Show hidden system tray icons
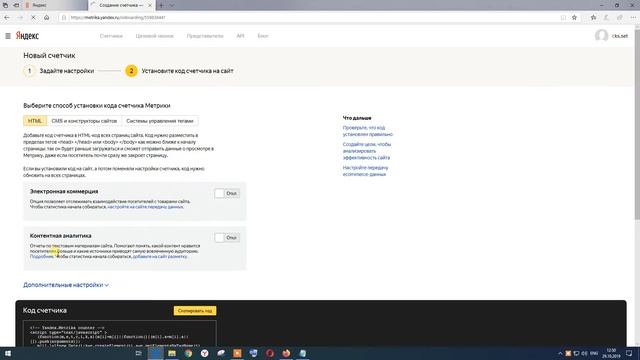The image size is (640, 360). (560, 353)
